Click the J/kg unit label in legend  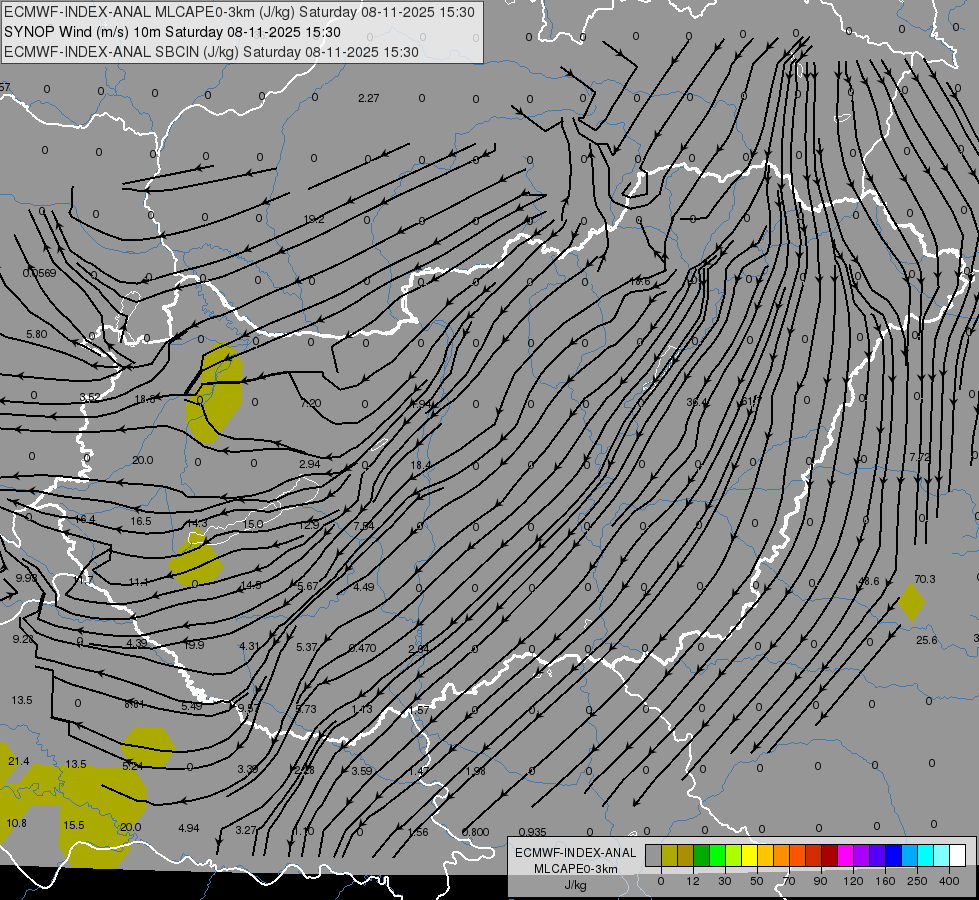click(x=575, y=886)
